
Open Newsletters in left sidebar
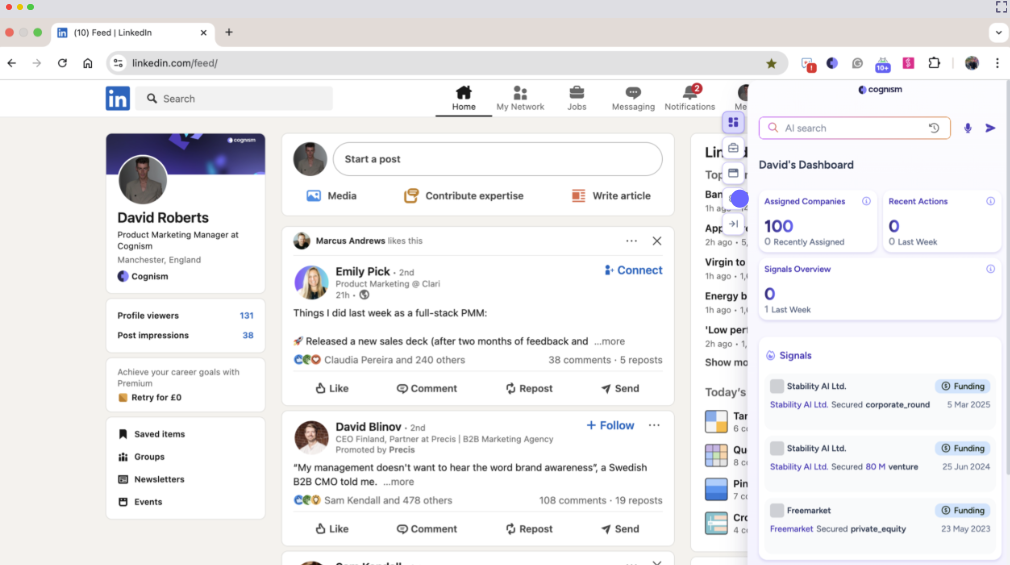coord(151,479)
